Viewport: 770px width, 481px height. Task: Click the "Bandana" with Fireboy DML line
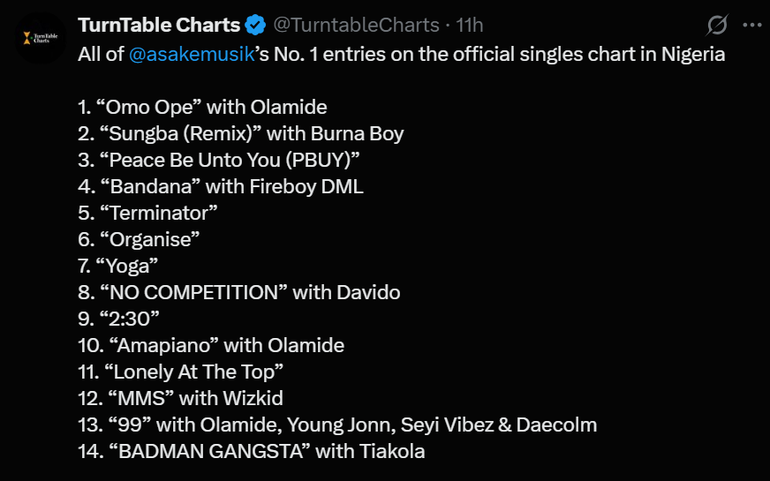pyautogui.click(x=220, y=186)
